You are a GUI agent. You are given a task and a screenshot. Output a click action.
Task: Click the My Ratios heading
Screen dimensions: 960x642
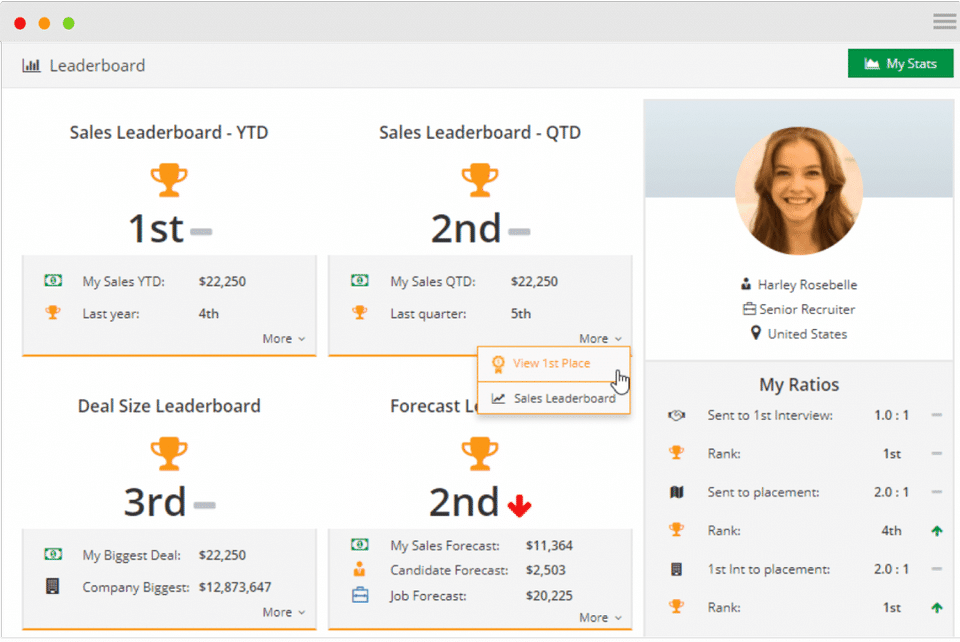coord(799,384)
